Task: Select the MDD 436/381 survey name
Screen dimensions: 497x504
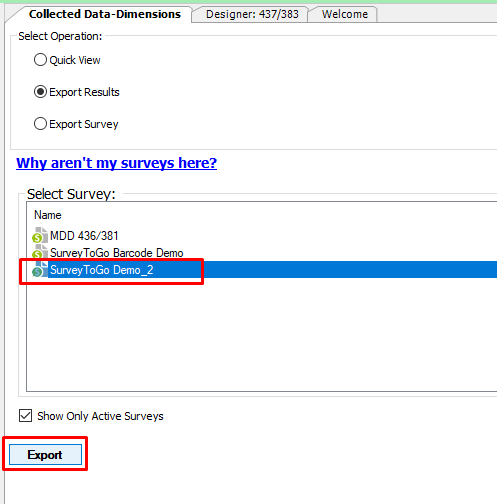Action: pos(84,236)
